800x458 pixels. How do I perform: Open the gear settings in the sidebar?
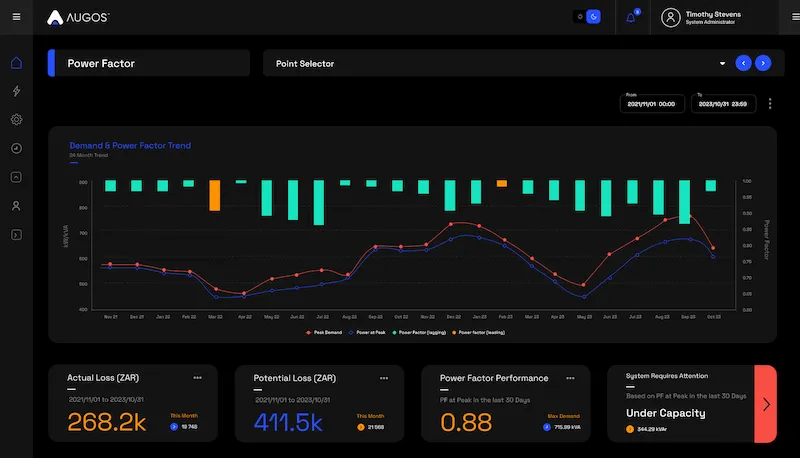pyautogui.click(x=16, y=120)
